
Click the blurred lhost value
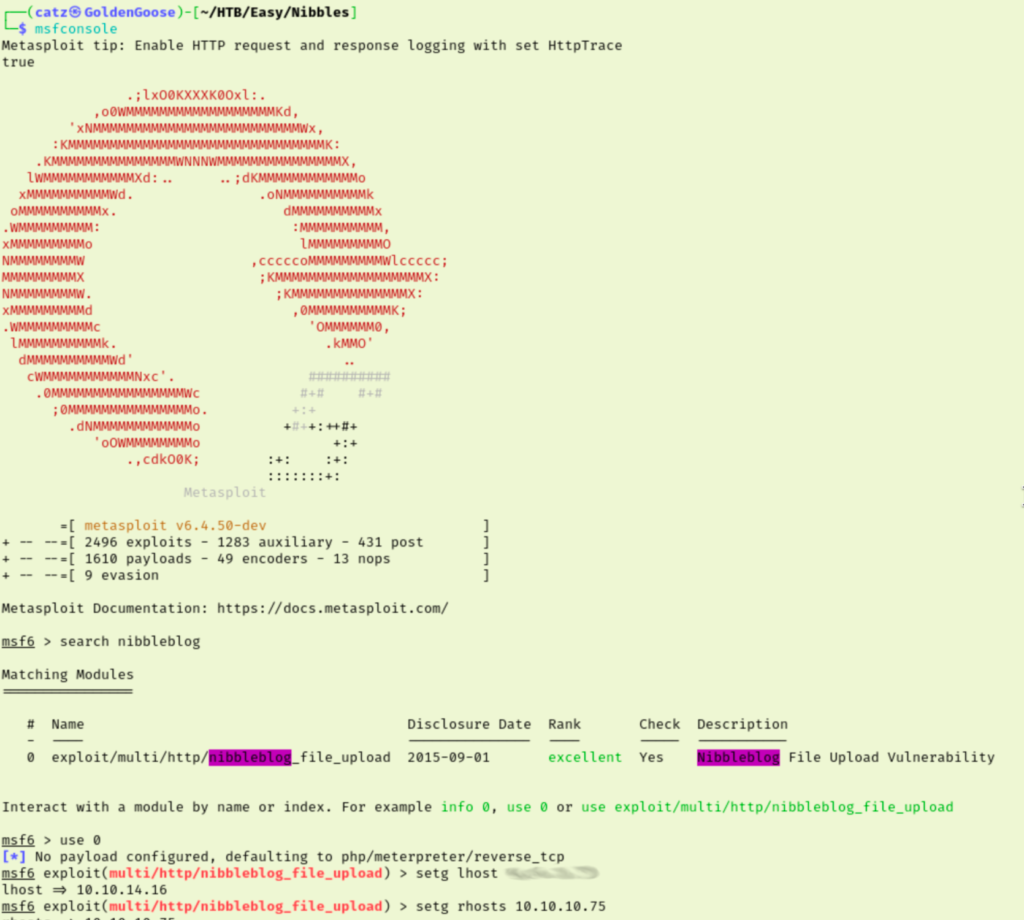tap(552, 873)
